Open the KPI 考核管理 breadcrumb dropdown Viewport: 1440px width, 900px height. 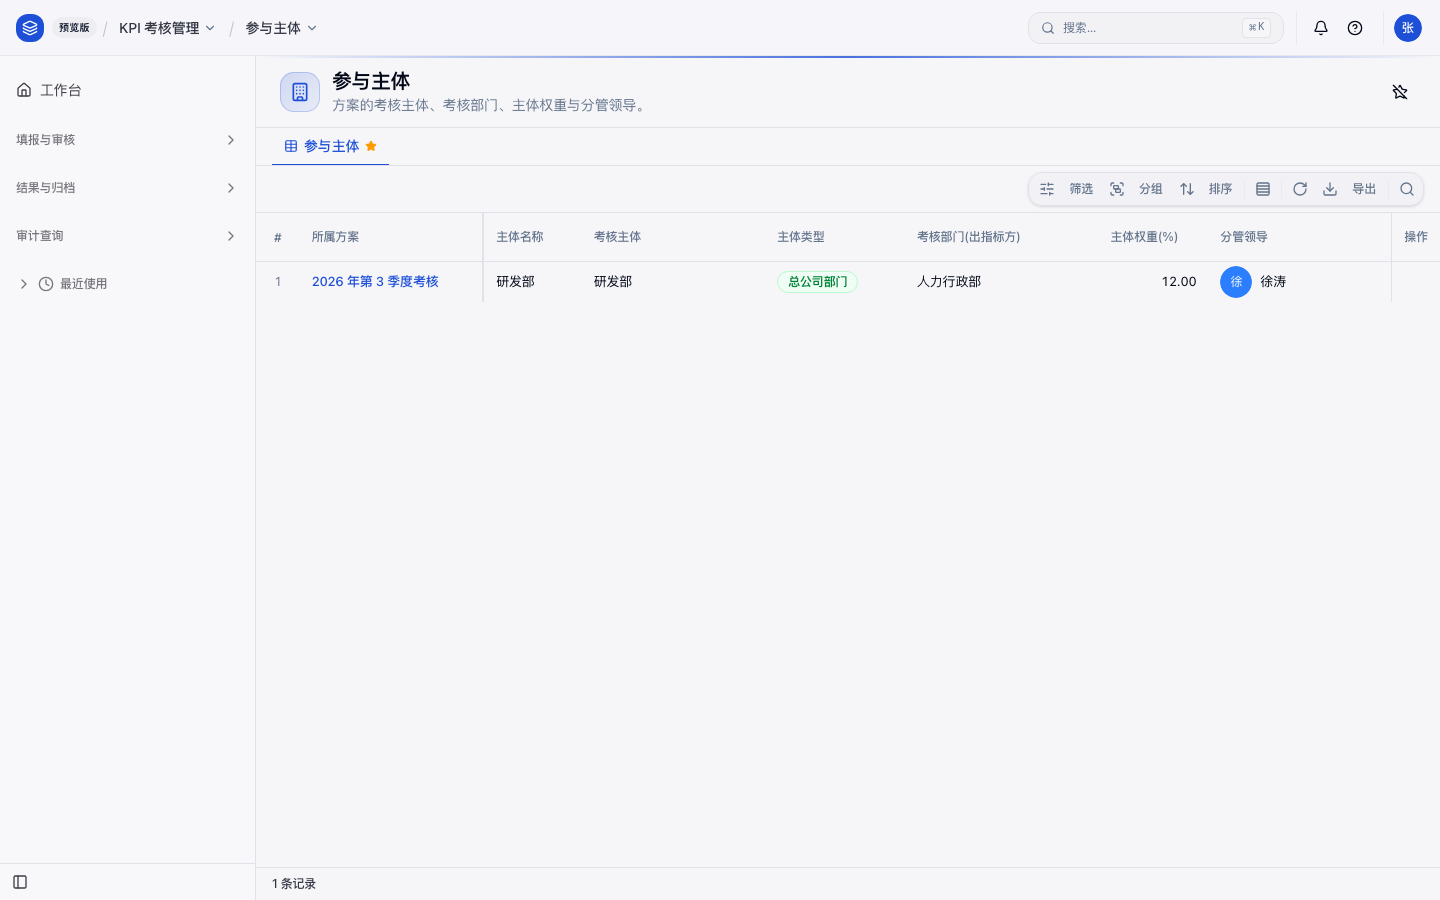[167, 28]
